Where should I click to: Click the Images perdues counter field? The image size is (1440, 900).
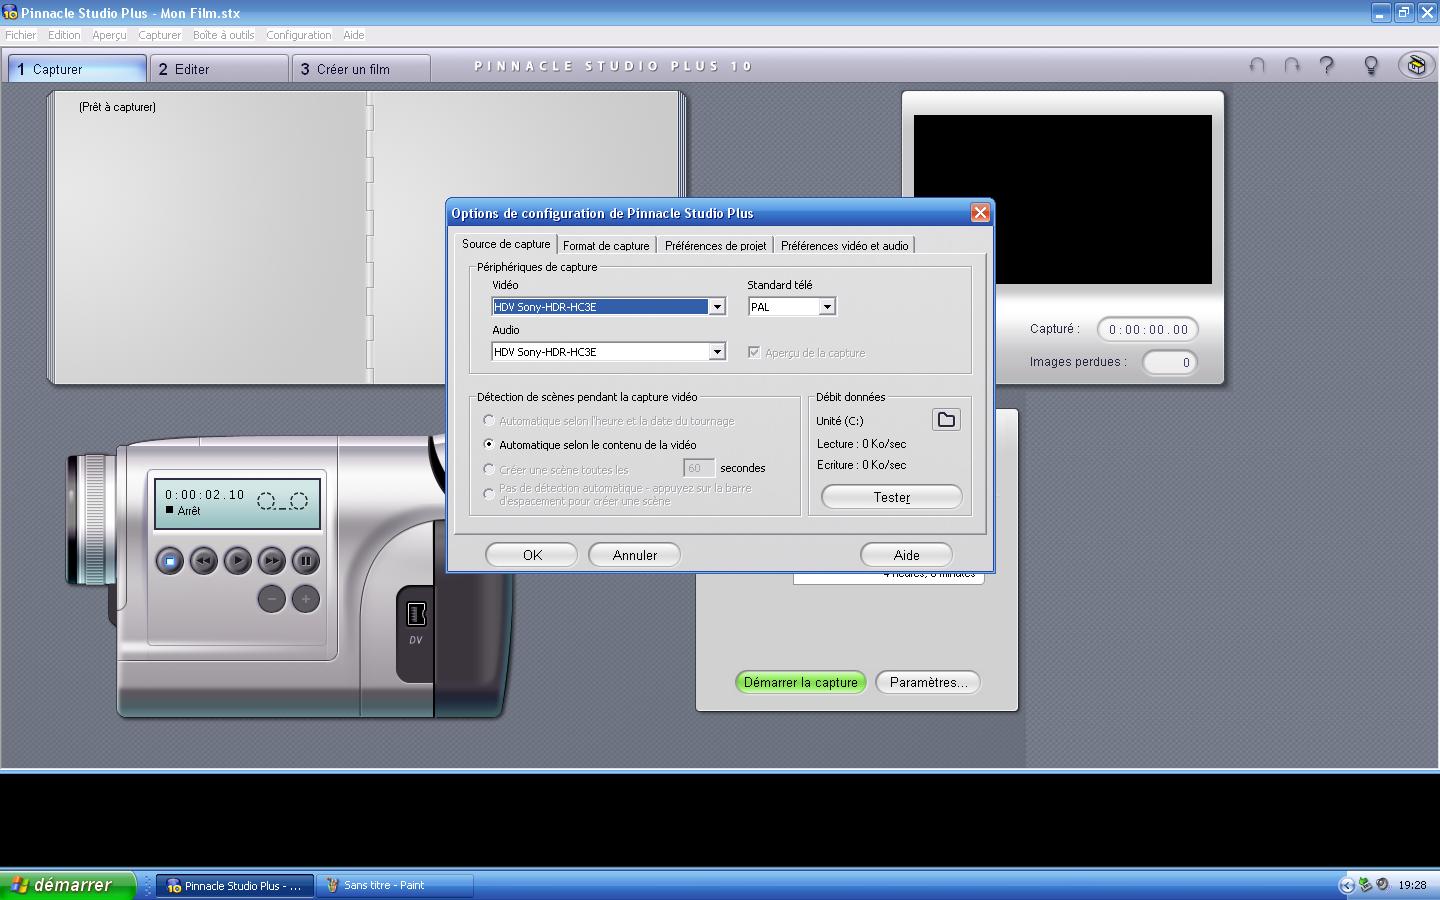(x=1170, y=362)
